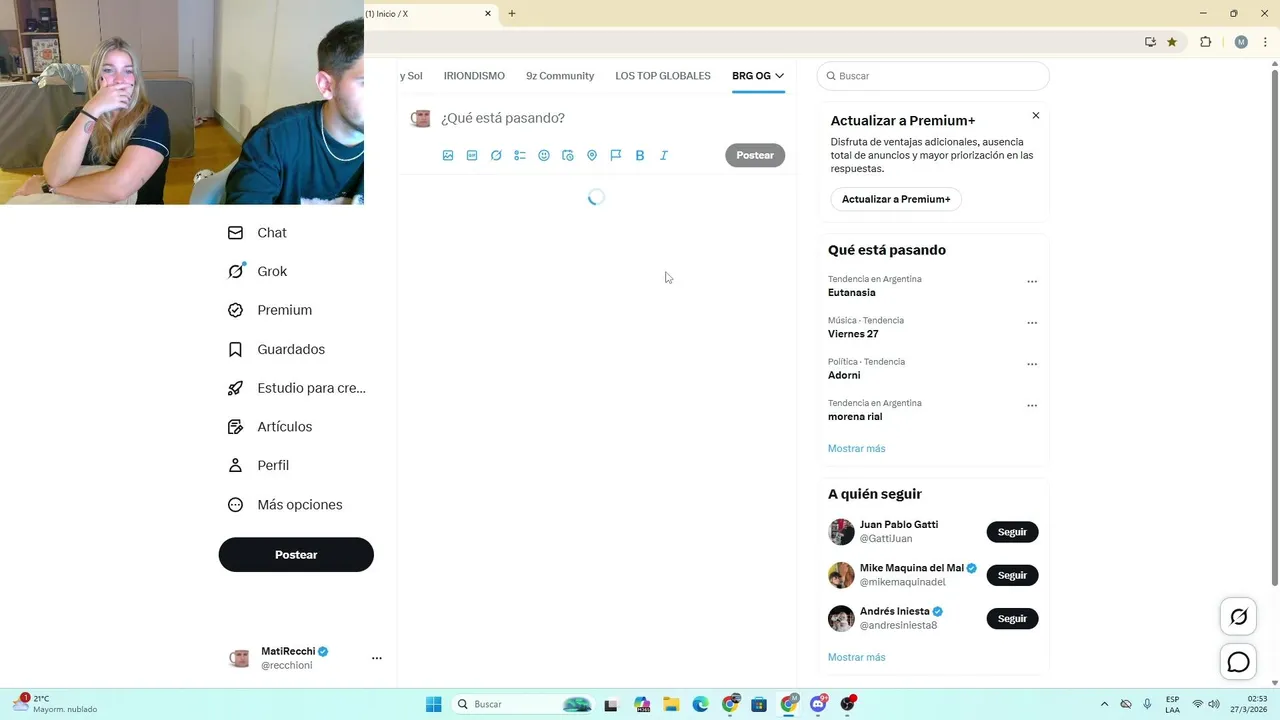Open OBS Studio from taskbar
Viewport: 1280px width, 720px height.
coord(848,704)
